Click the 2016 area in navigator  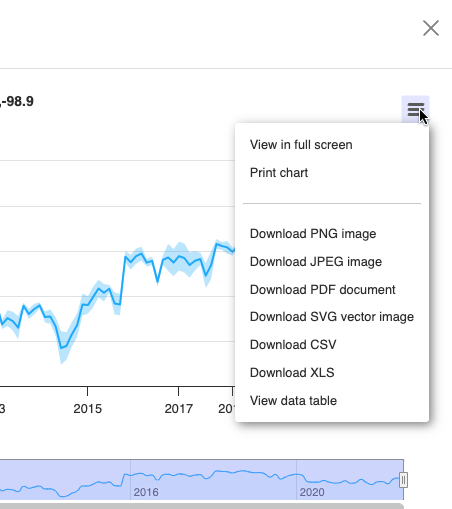(146, 492)
